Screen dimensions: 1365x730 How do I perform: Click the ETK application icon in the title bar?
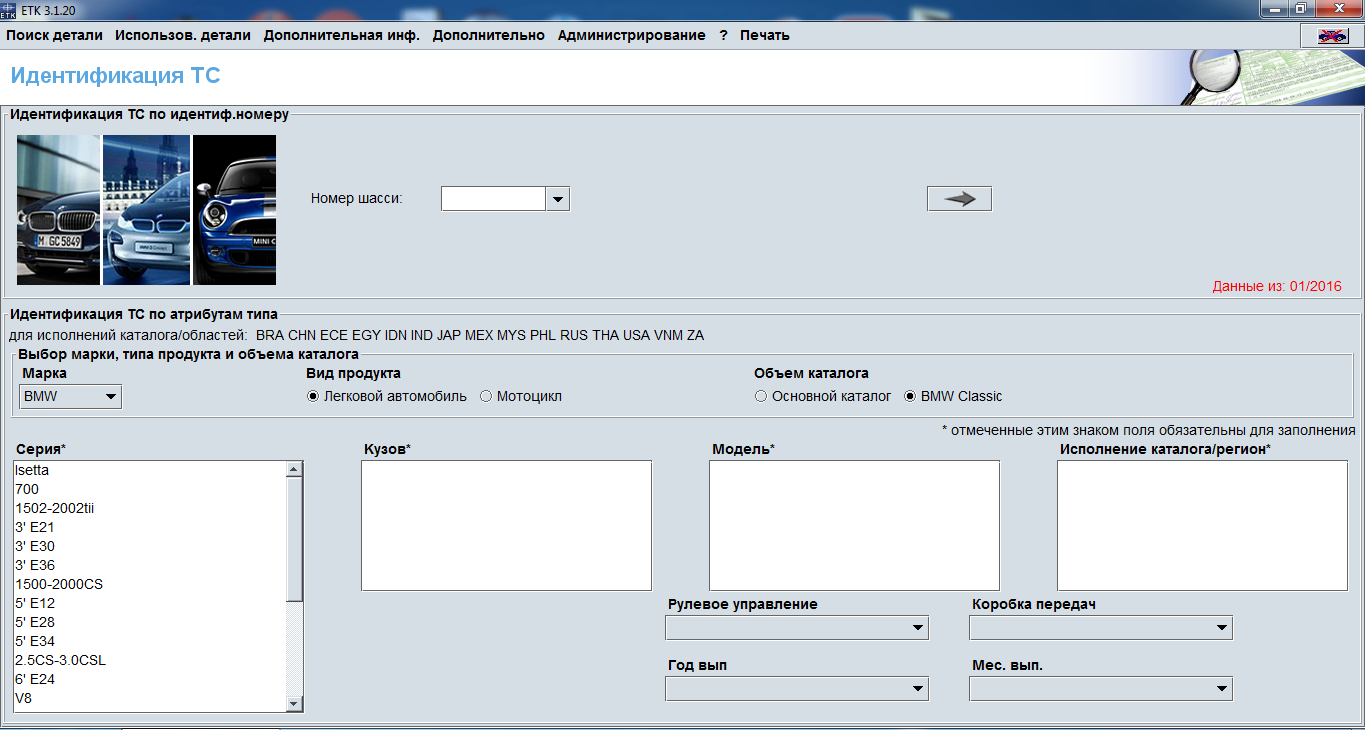(x=9, y=9)
